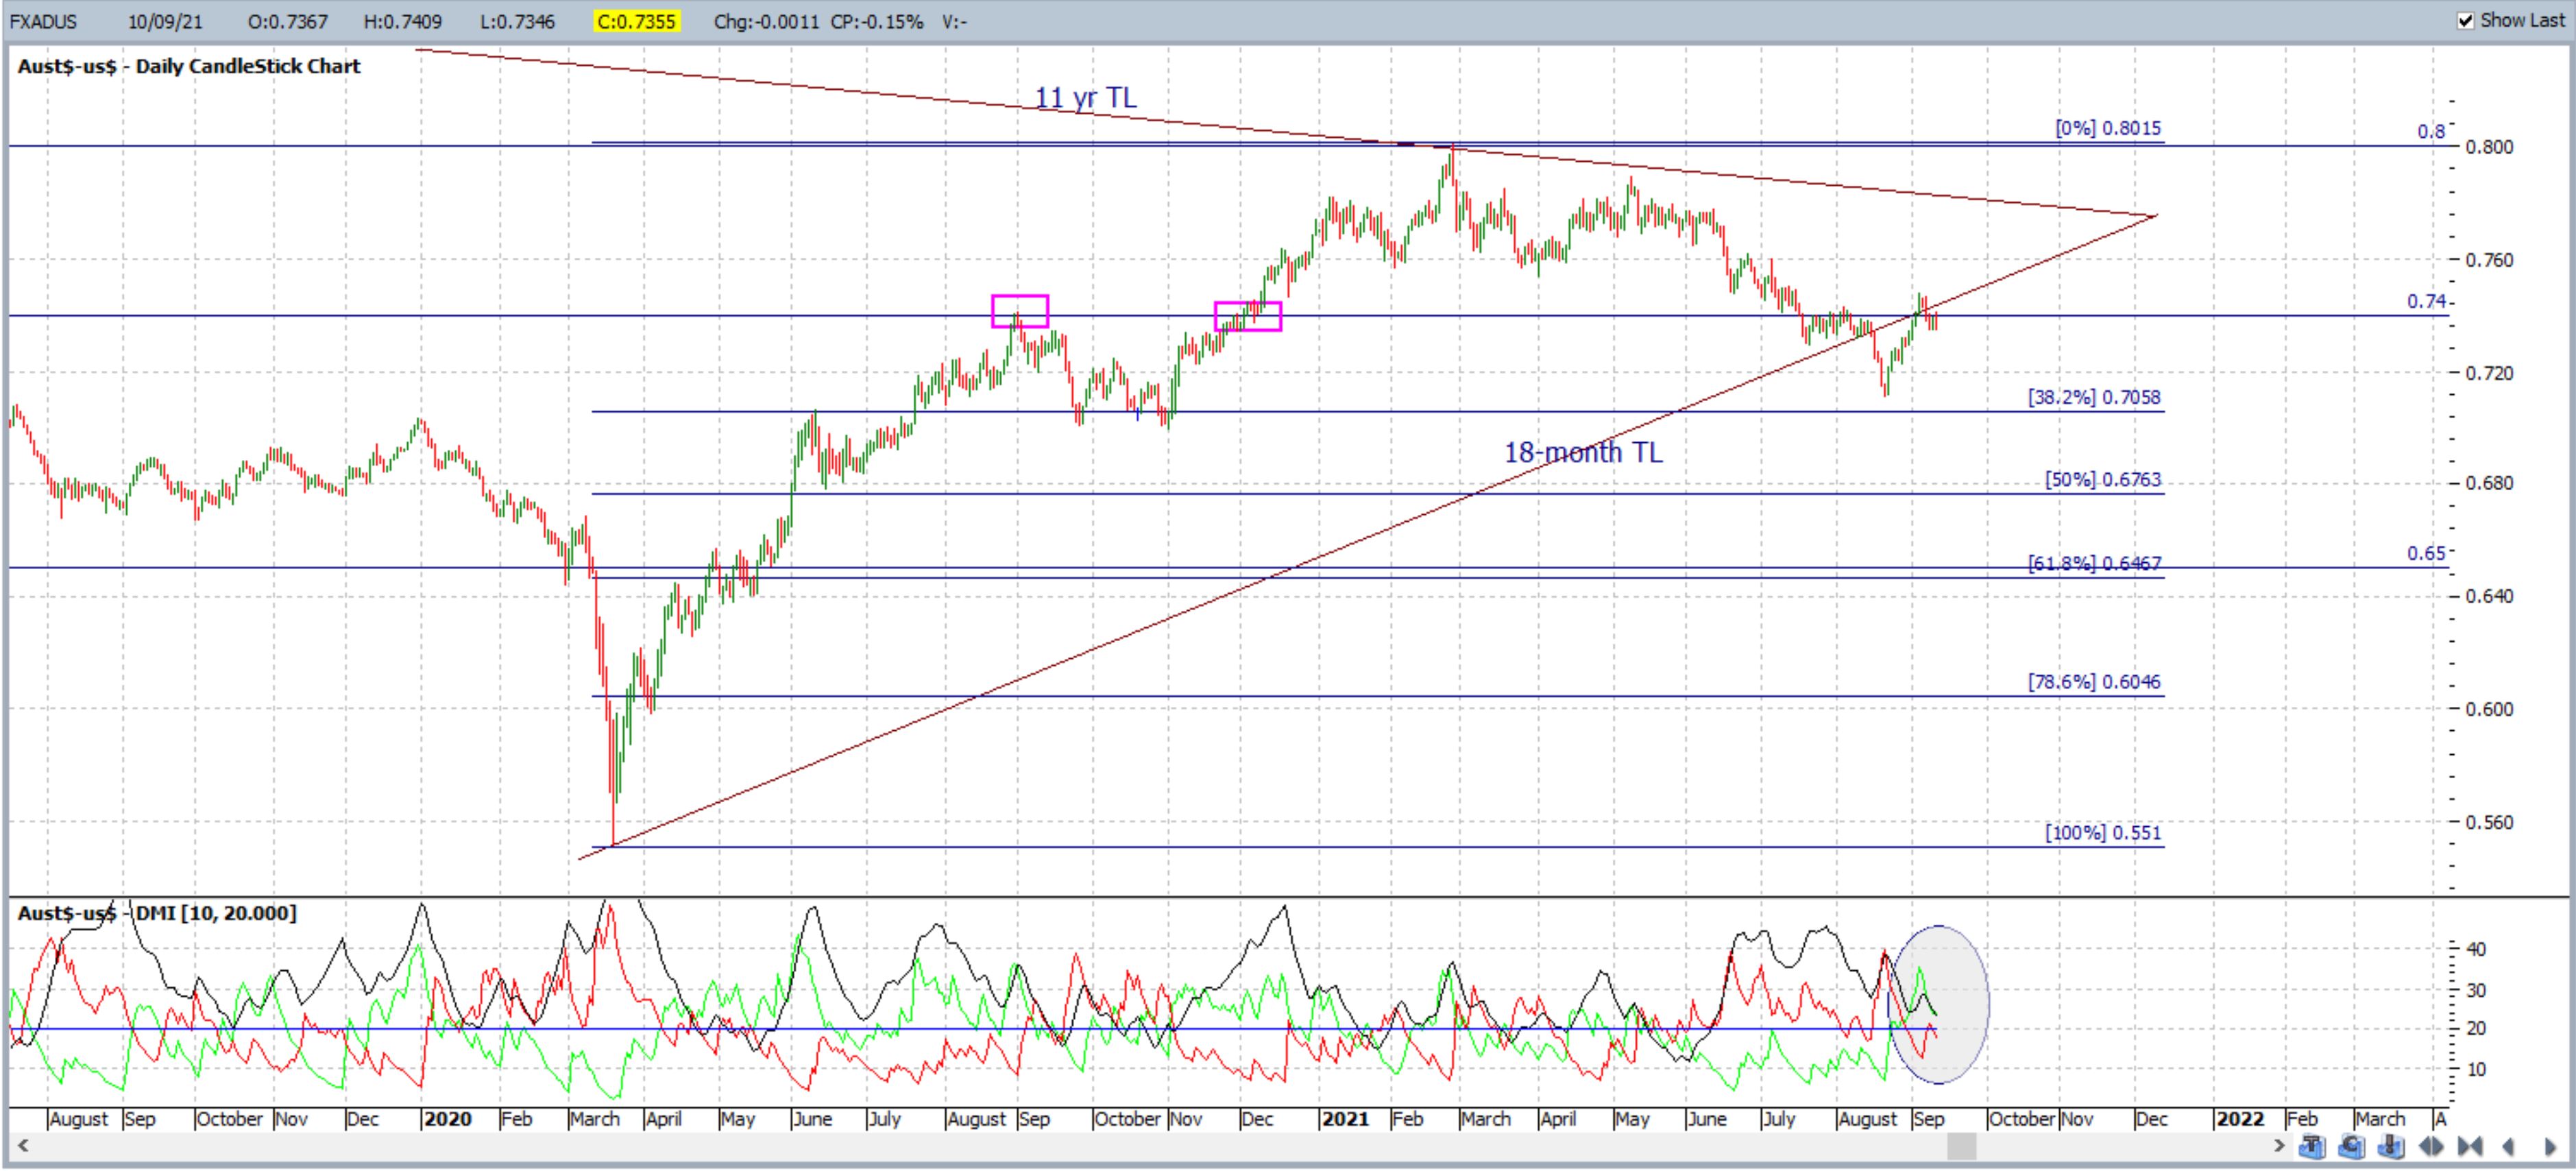Screen dimensions: 2576x1171
Task: Click the blue 'T' chart icon
Action: pos(2312,1147)
